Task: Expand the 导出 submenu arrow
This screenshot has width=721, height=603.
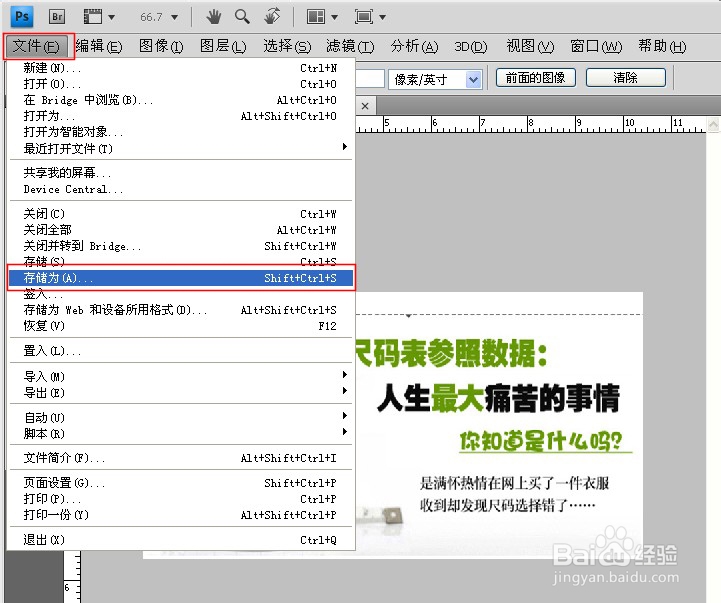Action: click(344, 391)
